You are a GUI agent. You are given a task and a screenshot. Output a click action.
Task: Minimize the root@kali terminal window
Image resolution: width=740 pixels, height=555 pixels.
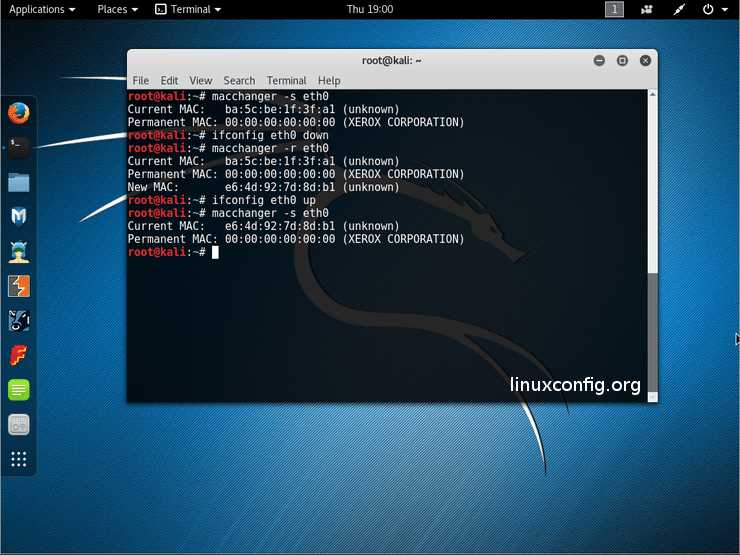point(599,60)
